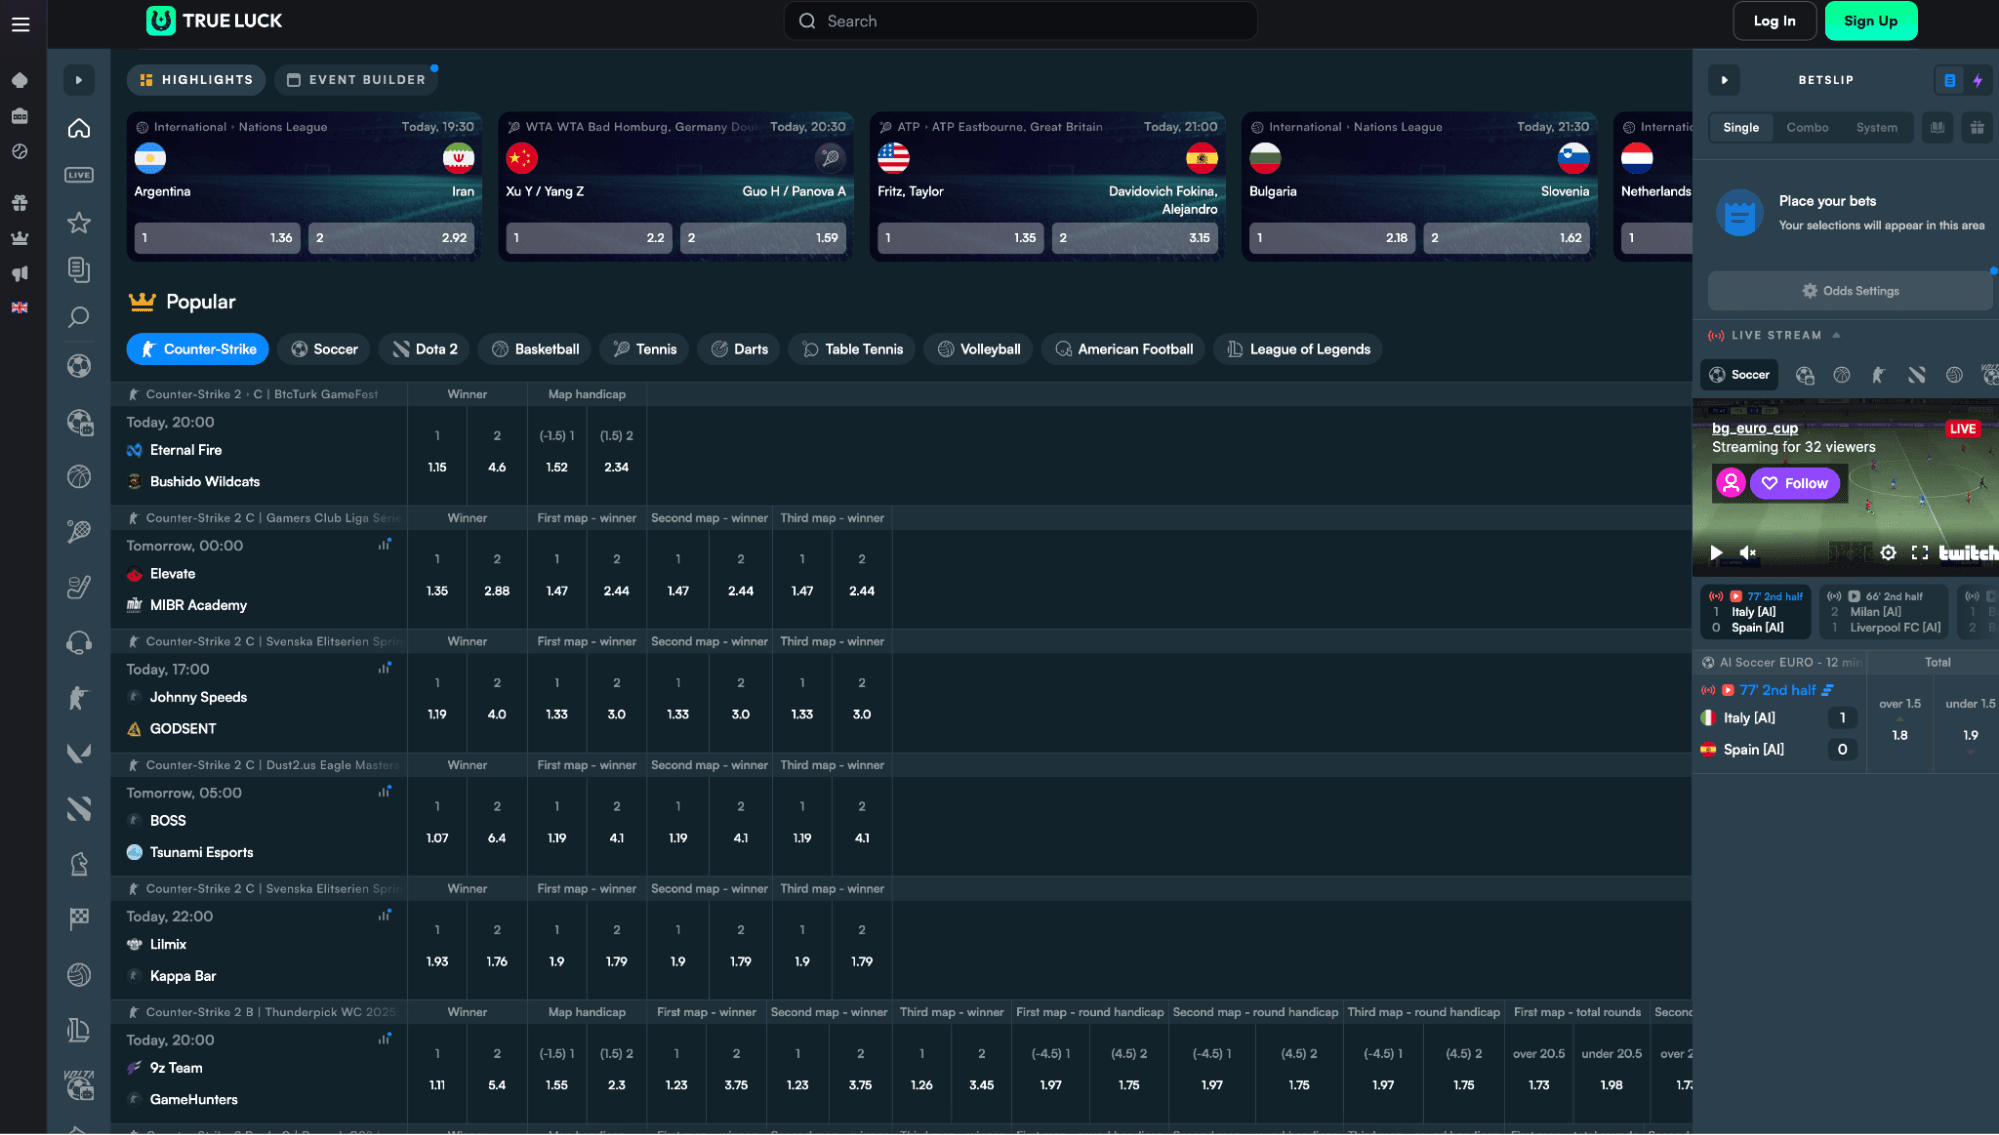Collapse the betslip panel
Viewport: 1999px width, 1135px height.
tap(1724, 80)
